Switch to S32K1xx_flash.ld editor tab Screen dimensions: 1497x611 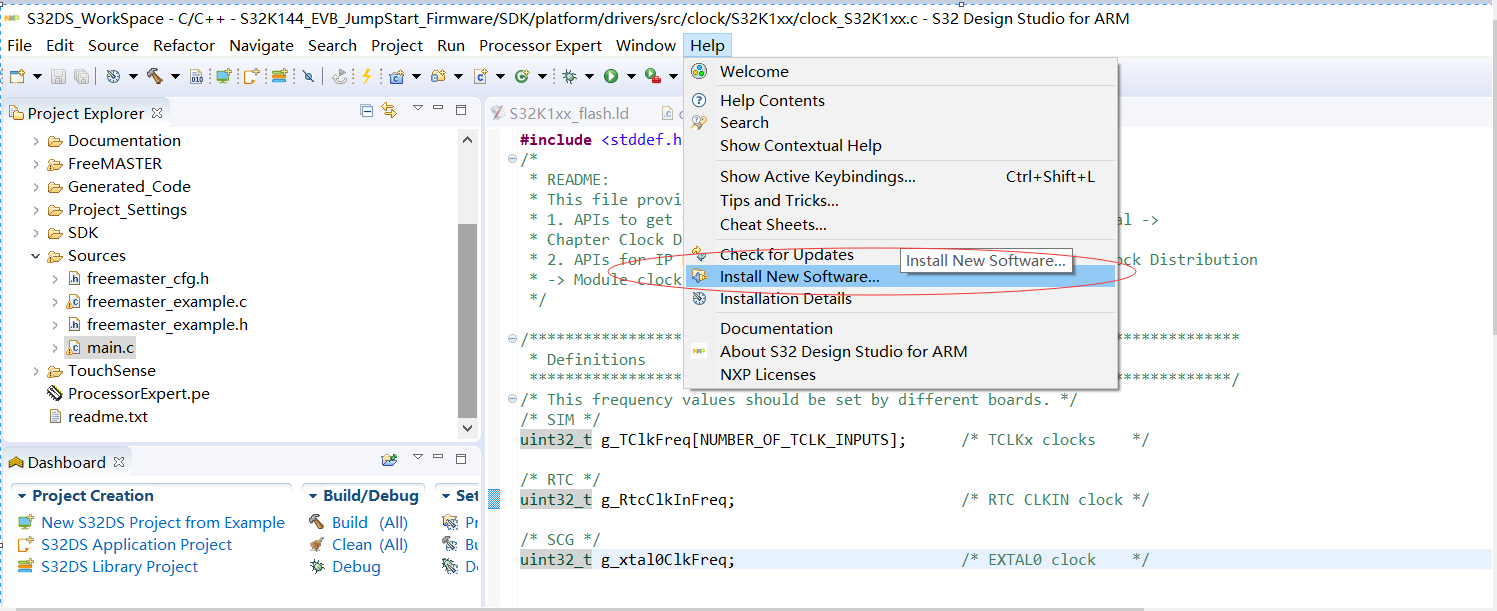(569, 113)
